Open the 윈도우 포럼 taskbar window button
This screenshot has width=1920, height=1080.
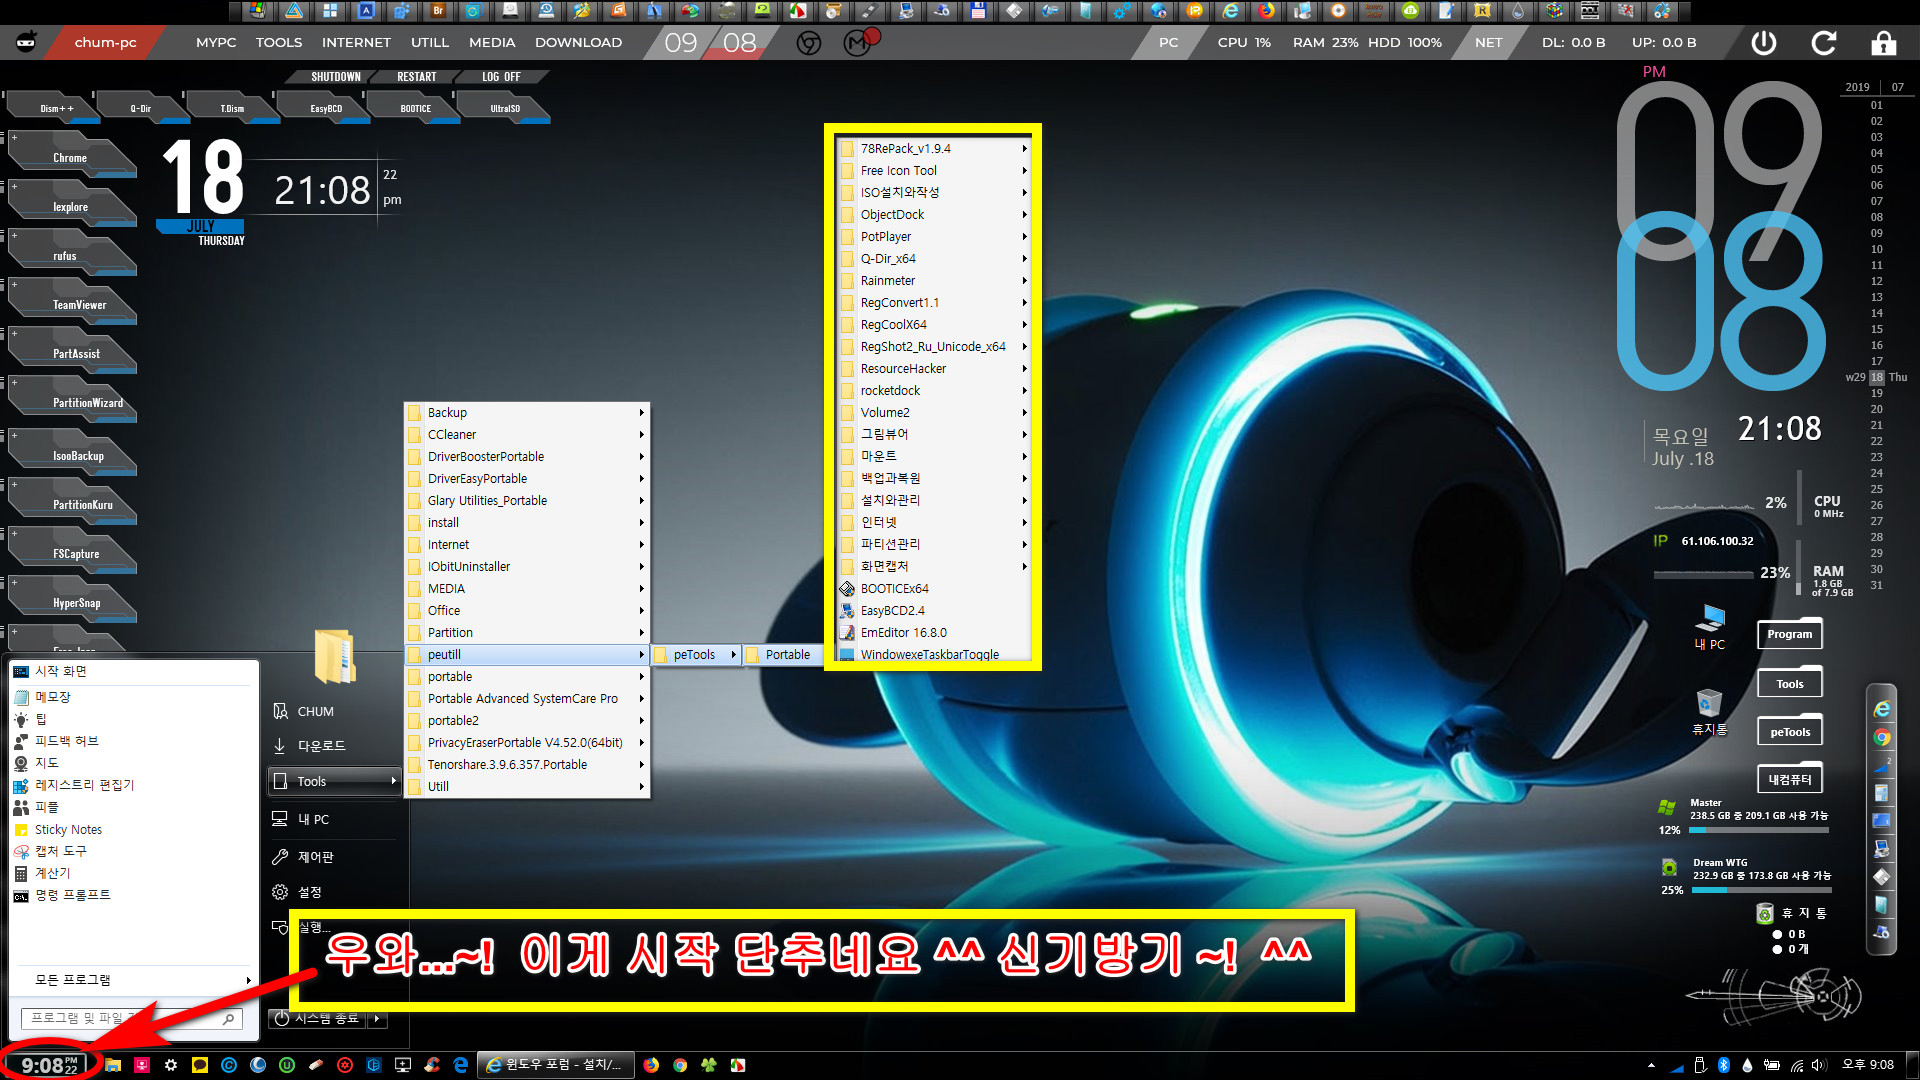[556, 1065]
